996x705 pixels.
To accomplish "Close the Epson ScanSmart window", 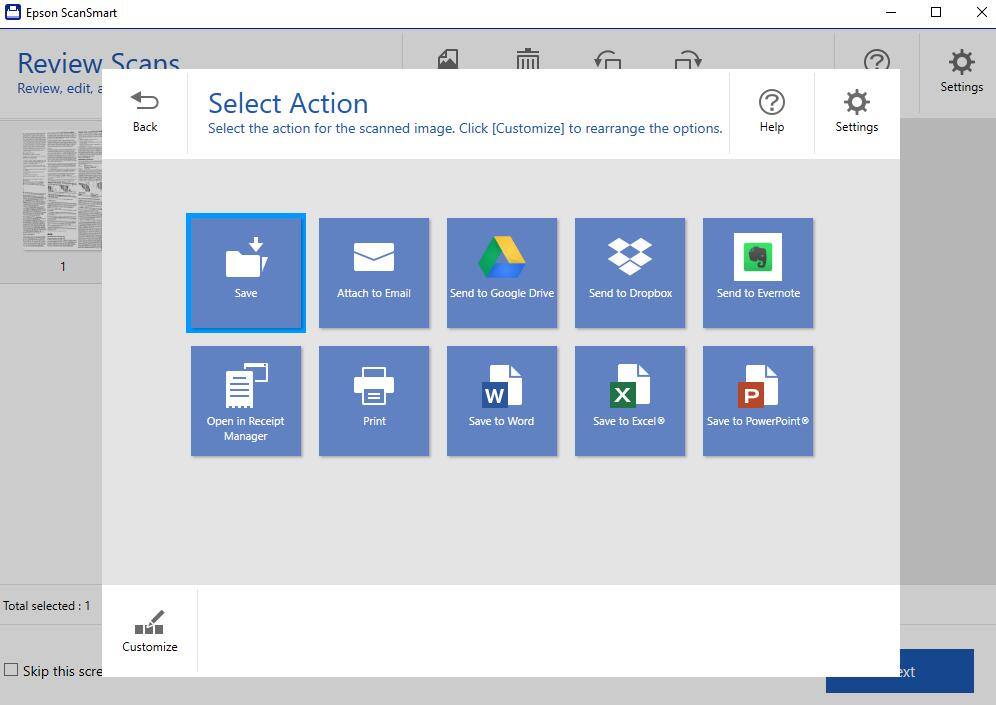I will click(x=982, y=13).
